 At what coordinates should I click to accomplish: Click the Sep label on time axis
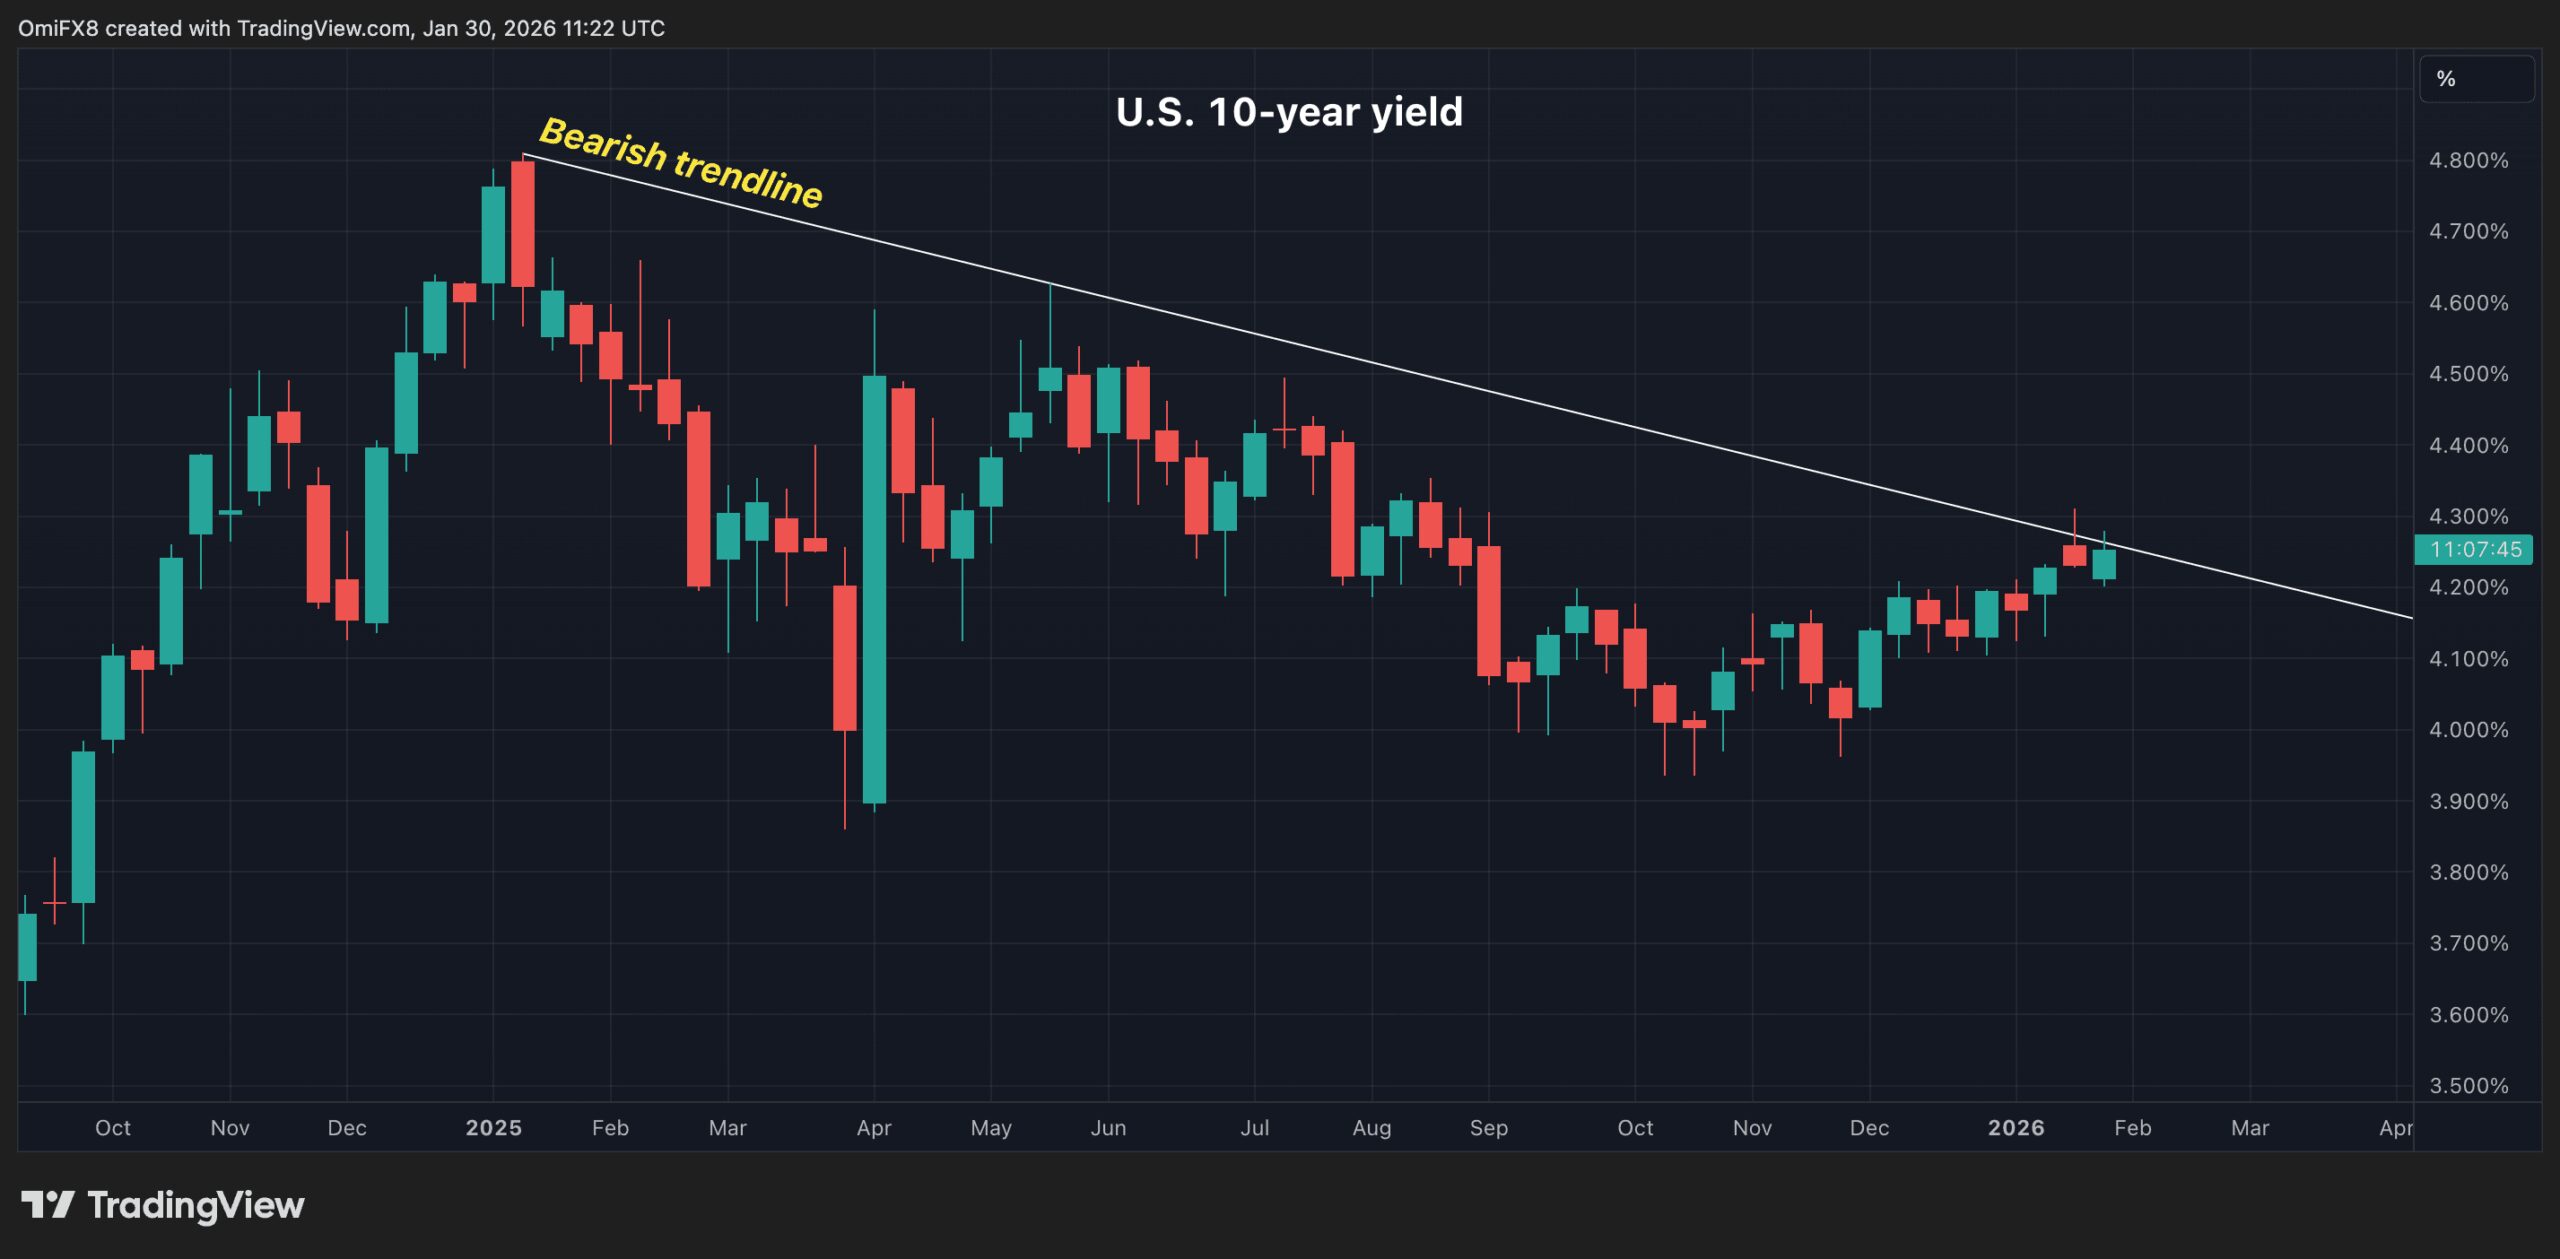1488,1128
